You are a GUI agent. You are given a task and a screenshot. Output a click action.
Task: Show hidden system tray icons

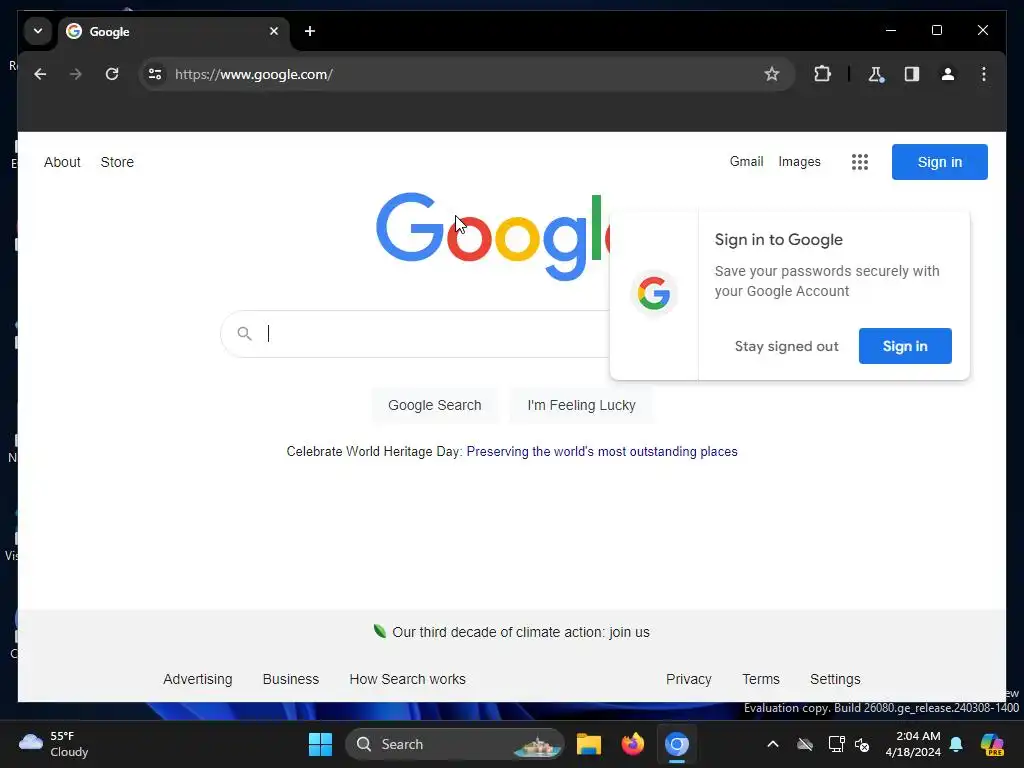coord(773,744)
